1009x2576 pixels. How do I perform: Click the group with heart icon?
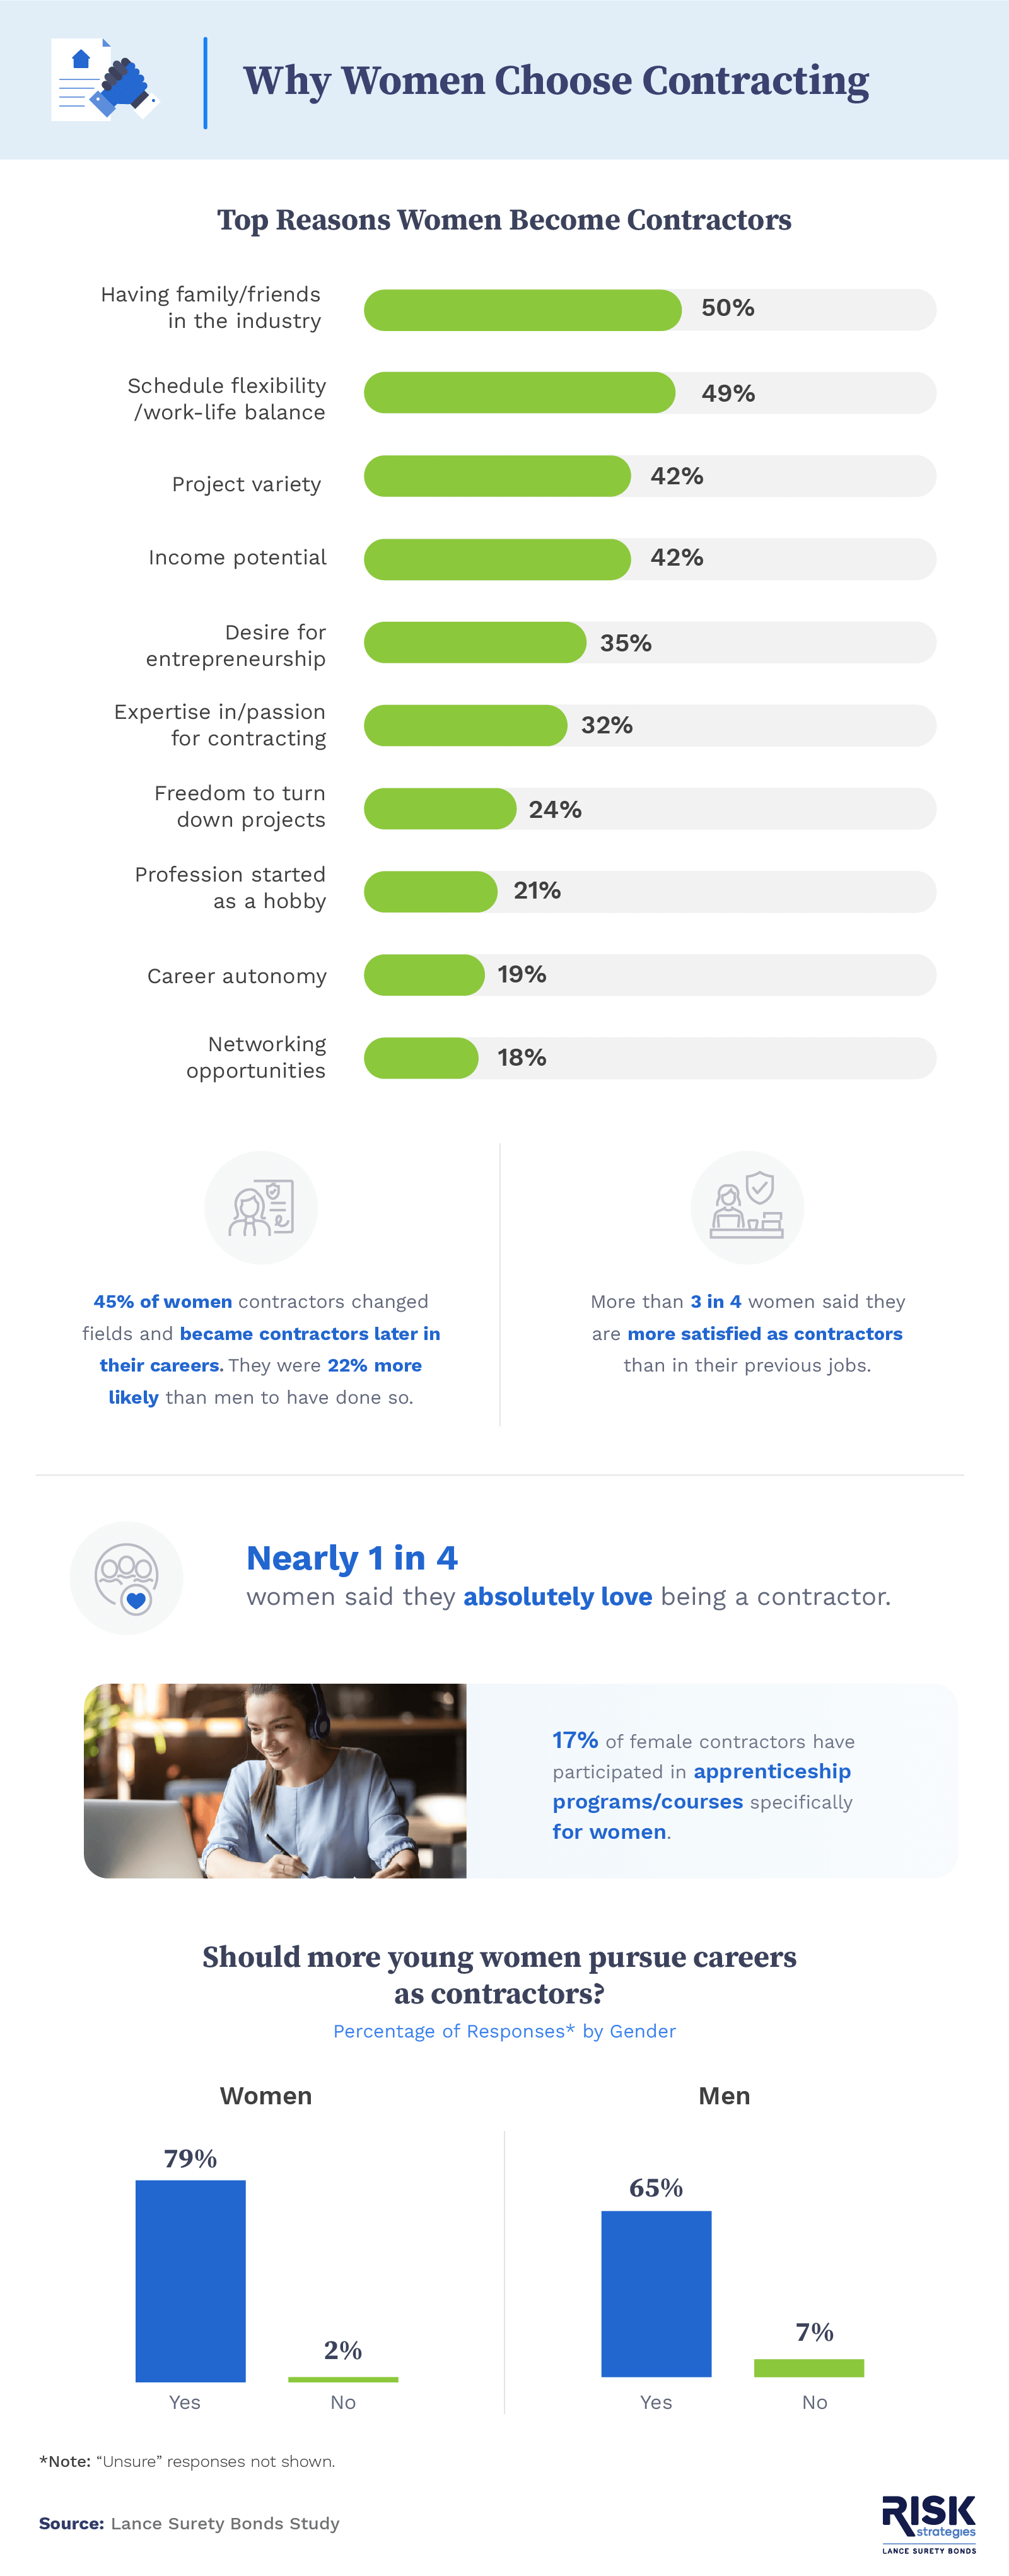point(127,1578)
